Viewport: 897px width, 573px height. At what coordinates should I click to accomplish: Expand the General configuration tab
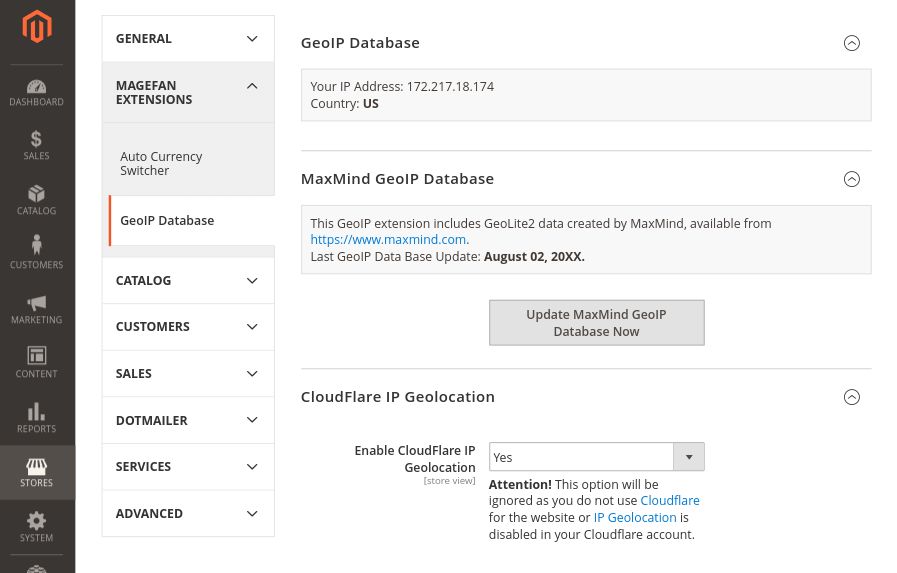click(188, 39)
